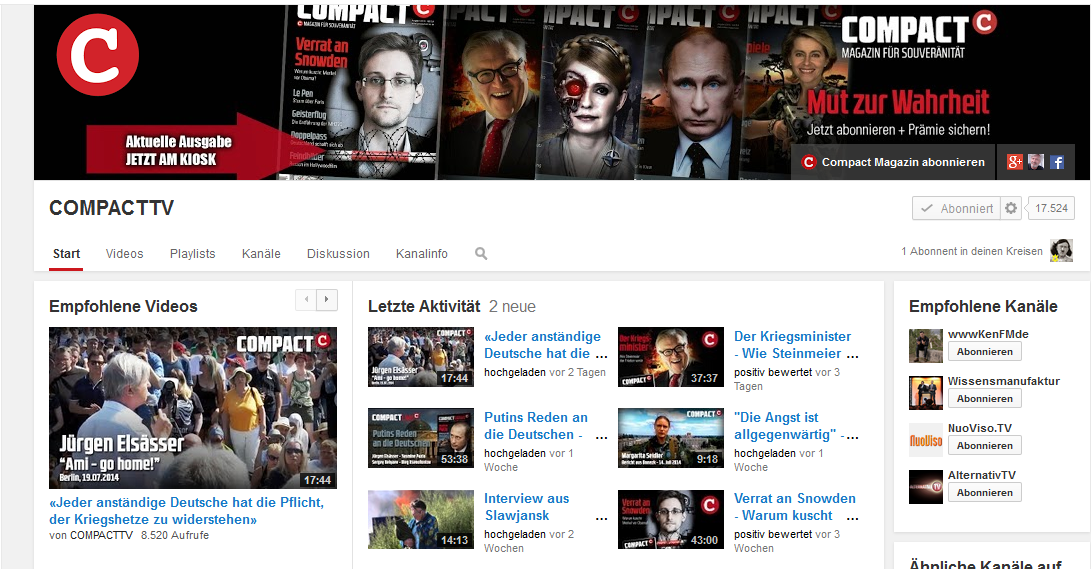Click Compact Magazin abonnieren banner link

[893, 162]
